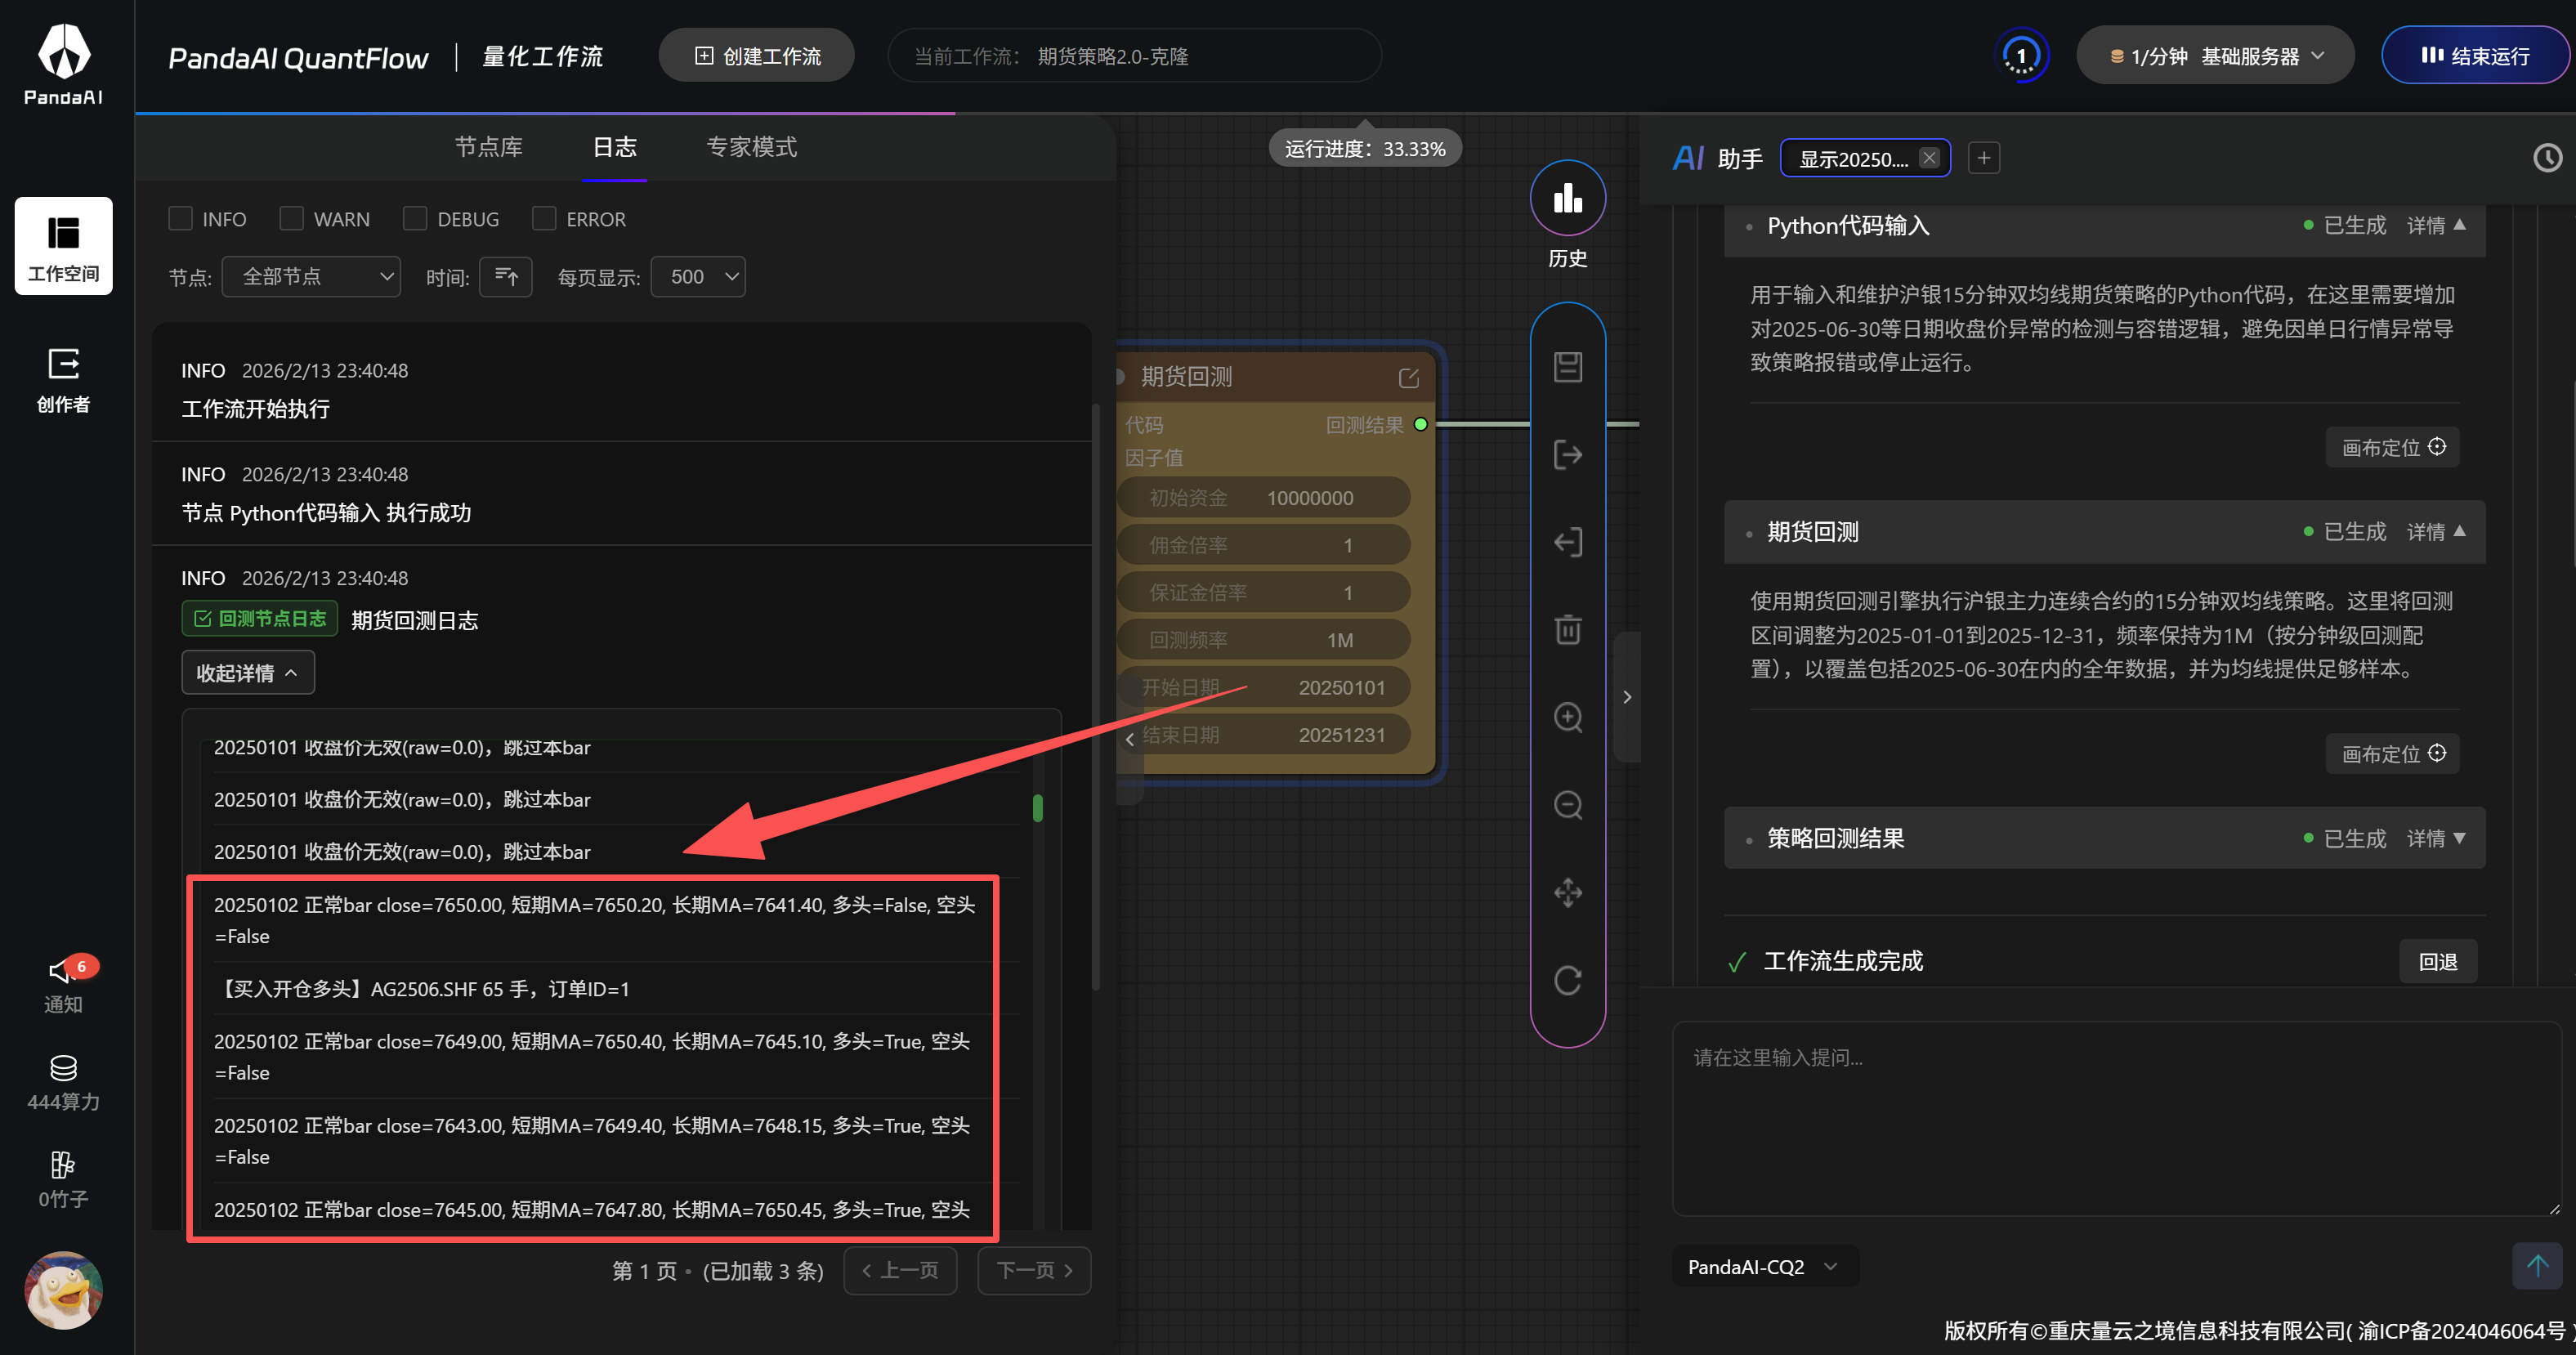Click the export arrow-out icon in canvas toolbar
This screenshot has width=2576, height=1355.
1567,455
